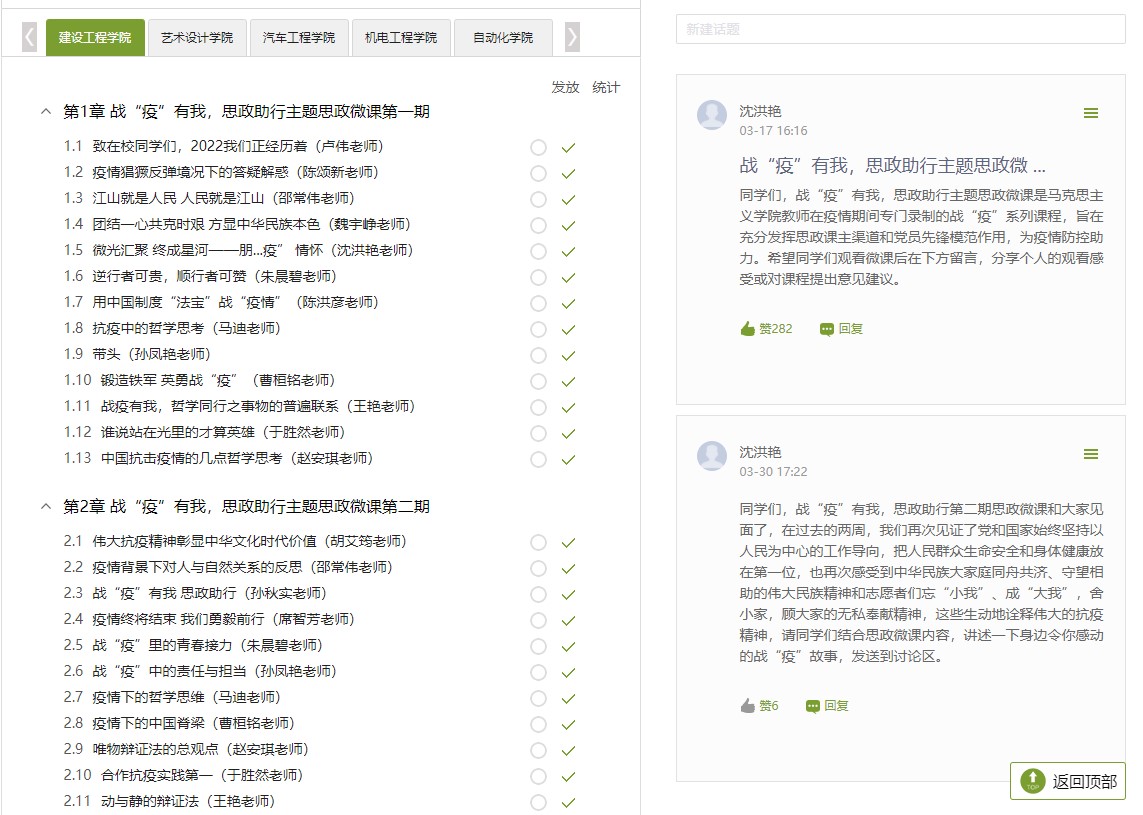Switch to the 艺术设计学院 tab
This screenshot has width=1143, height=815.
(x=197, y=38)
